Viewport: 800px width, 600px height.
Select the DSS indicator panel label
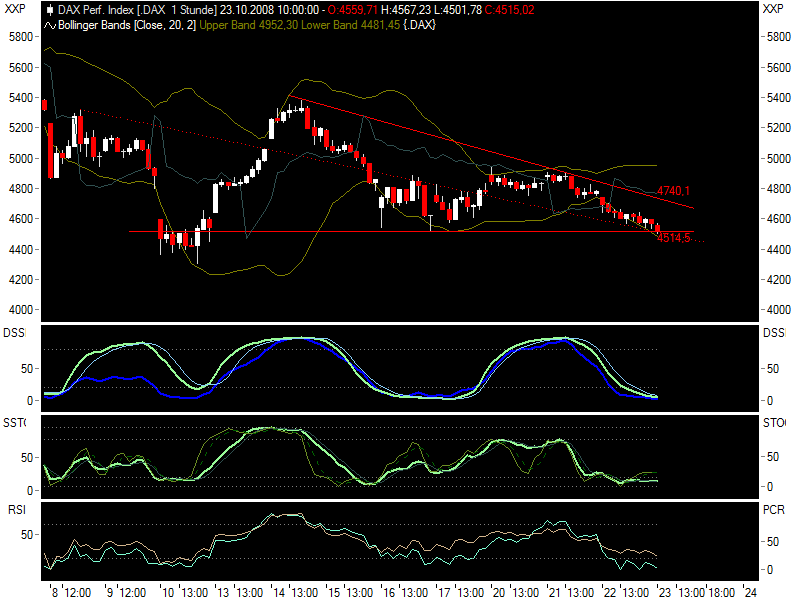[14, 333]
